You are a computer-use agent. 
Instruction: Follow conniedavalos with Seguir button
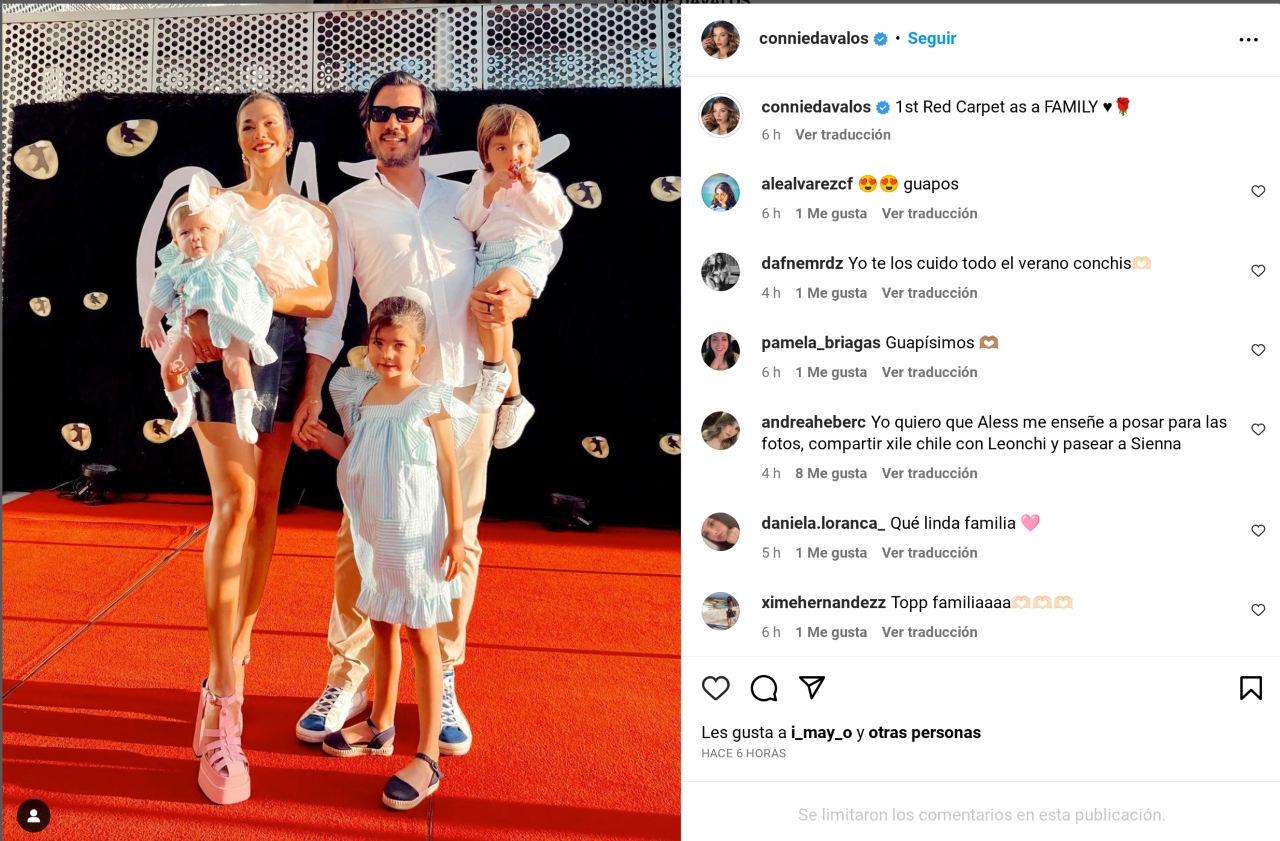pos(932,39)
